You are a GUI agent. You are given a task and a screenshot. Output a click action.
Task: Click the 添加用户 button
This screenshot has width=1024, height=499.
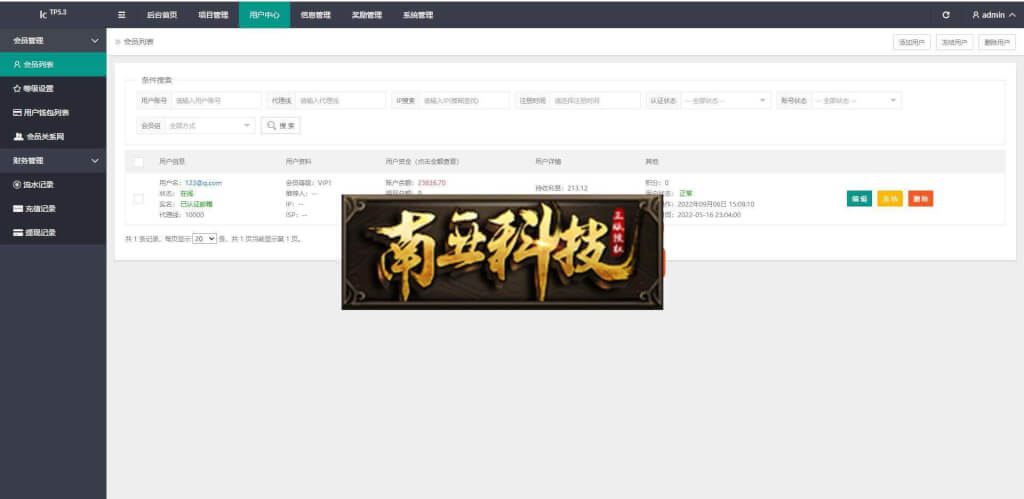click(912, 42)
